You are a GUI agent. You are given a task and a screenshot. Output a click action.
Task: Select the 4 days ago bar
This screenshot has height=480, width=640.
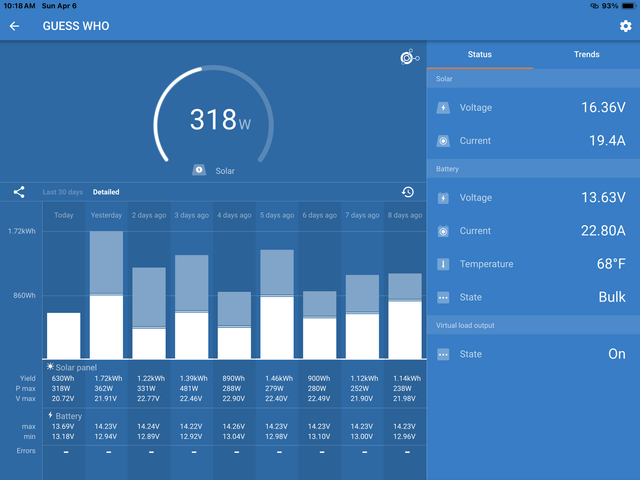(x=234, y=325)
